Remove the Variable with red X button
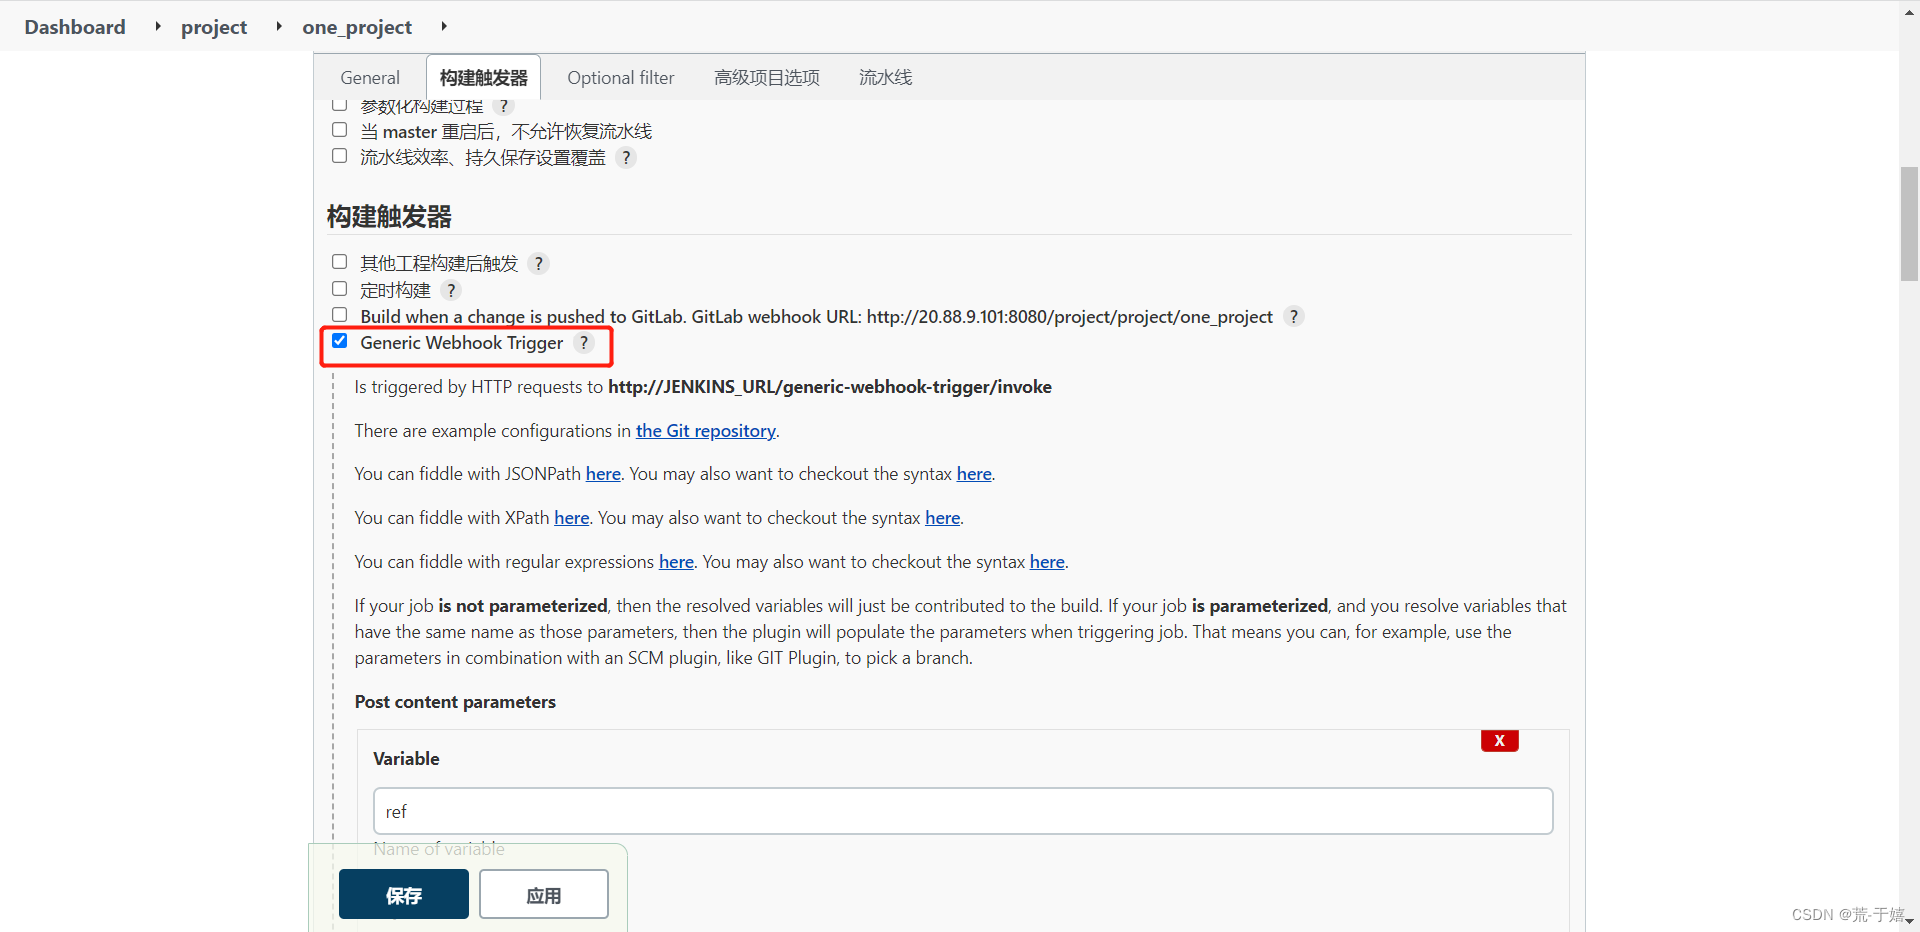Image resolution: width=1920 pixels, height=932 pixels. (1499, 740)
